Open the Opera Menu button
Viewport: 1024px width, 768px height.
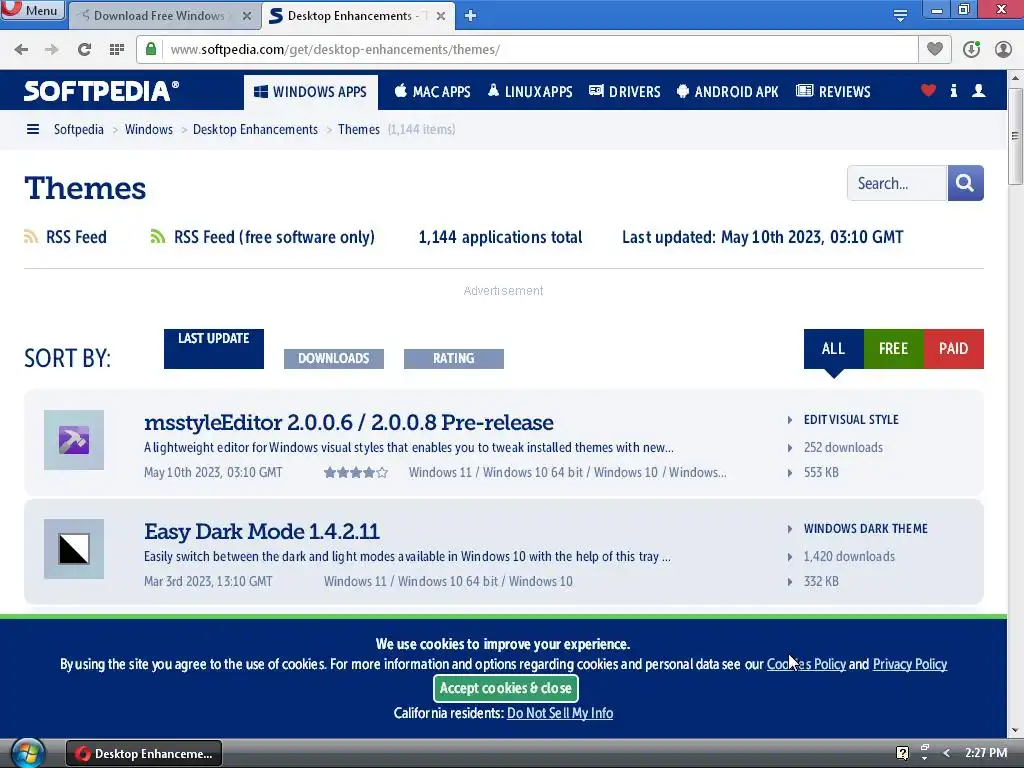(x=33, y=10)
